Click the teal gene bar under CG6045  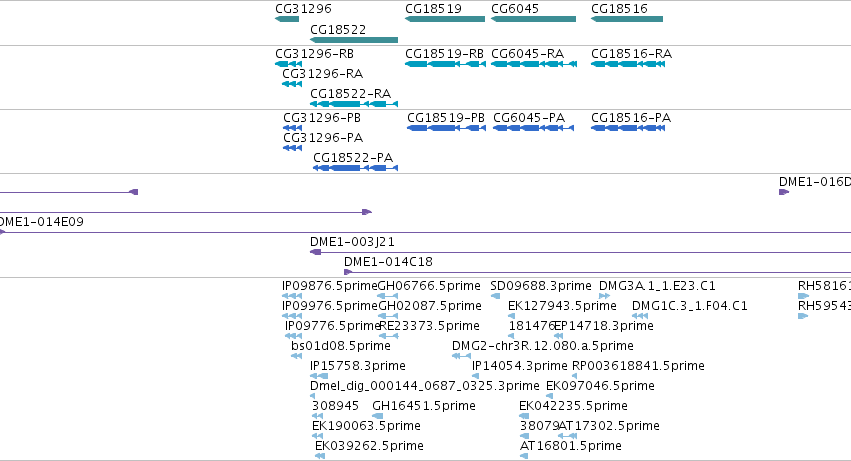534,19
